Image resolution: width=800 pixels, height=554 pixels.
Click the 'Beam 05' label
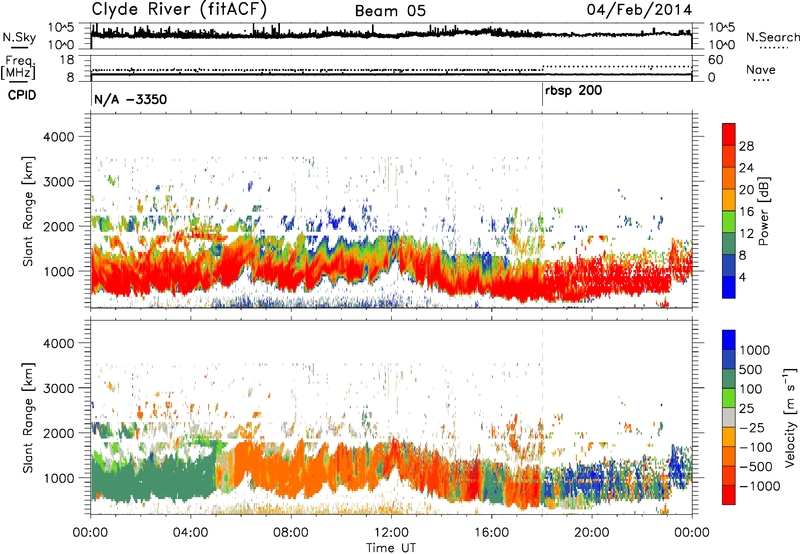point(390,11)
